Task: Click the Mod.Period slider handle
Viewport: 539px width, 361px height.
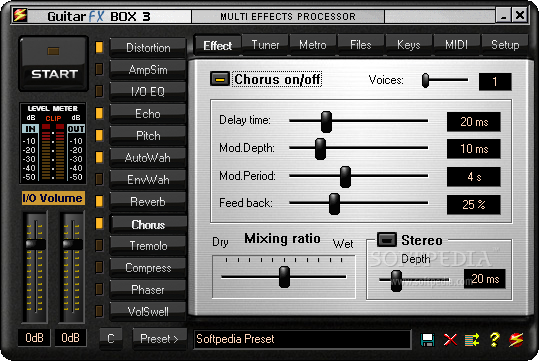Action: 345,177
